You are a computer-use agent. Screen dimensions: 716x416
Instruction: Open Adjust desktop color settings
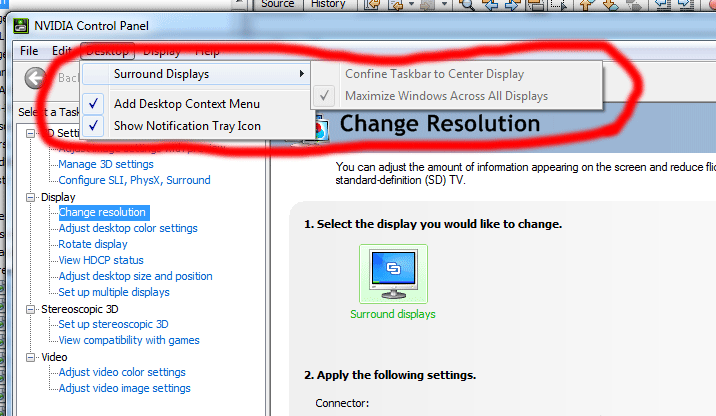pyautogui.click(x=128, y=228)
